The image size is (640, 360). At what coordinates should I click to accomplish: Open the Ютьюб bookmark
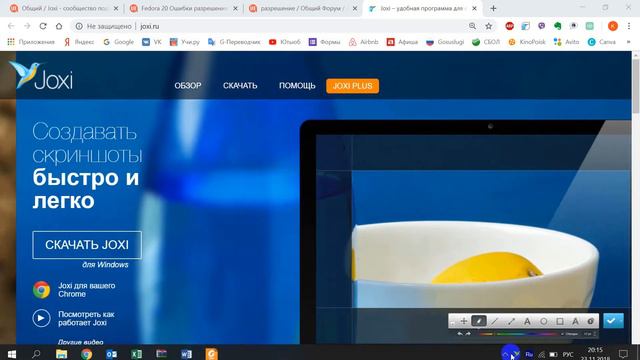click(284, 42)
